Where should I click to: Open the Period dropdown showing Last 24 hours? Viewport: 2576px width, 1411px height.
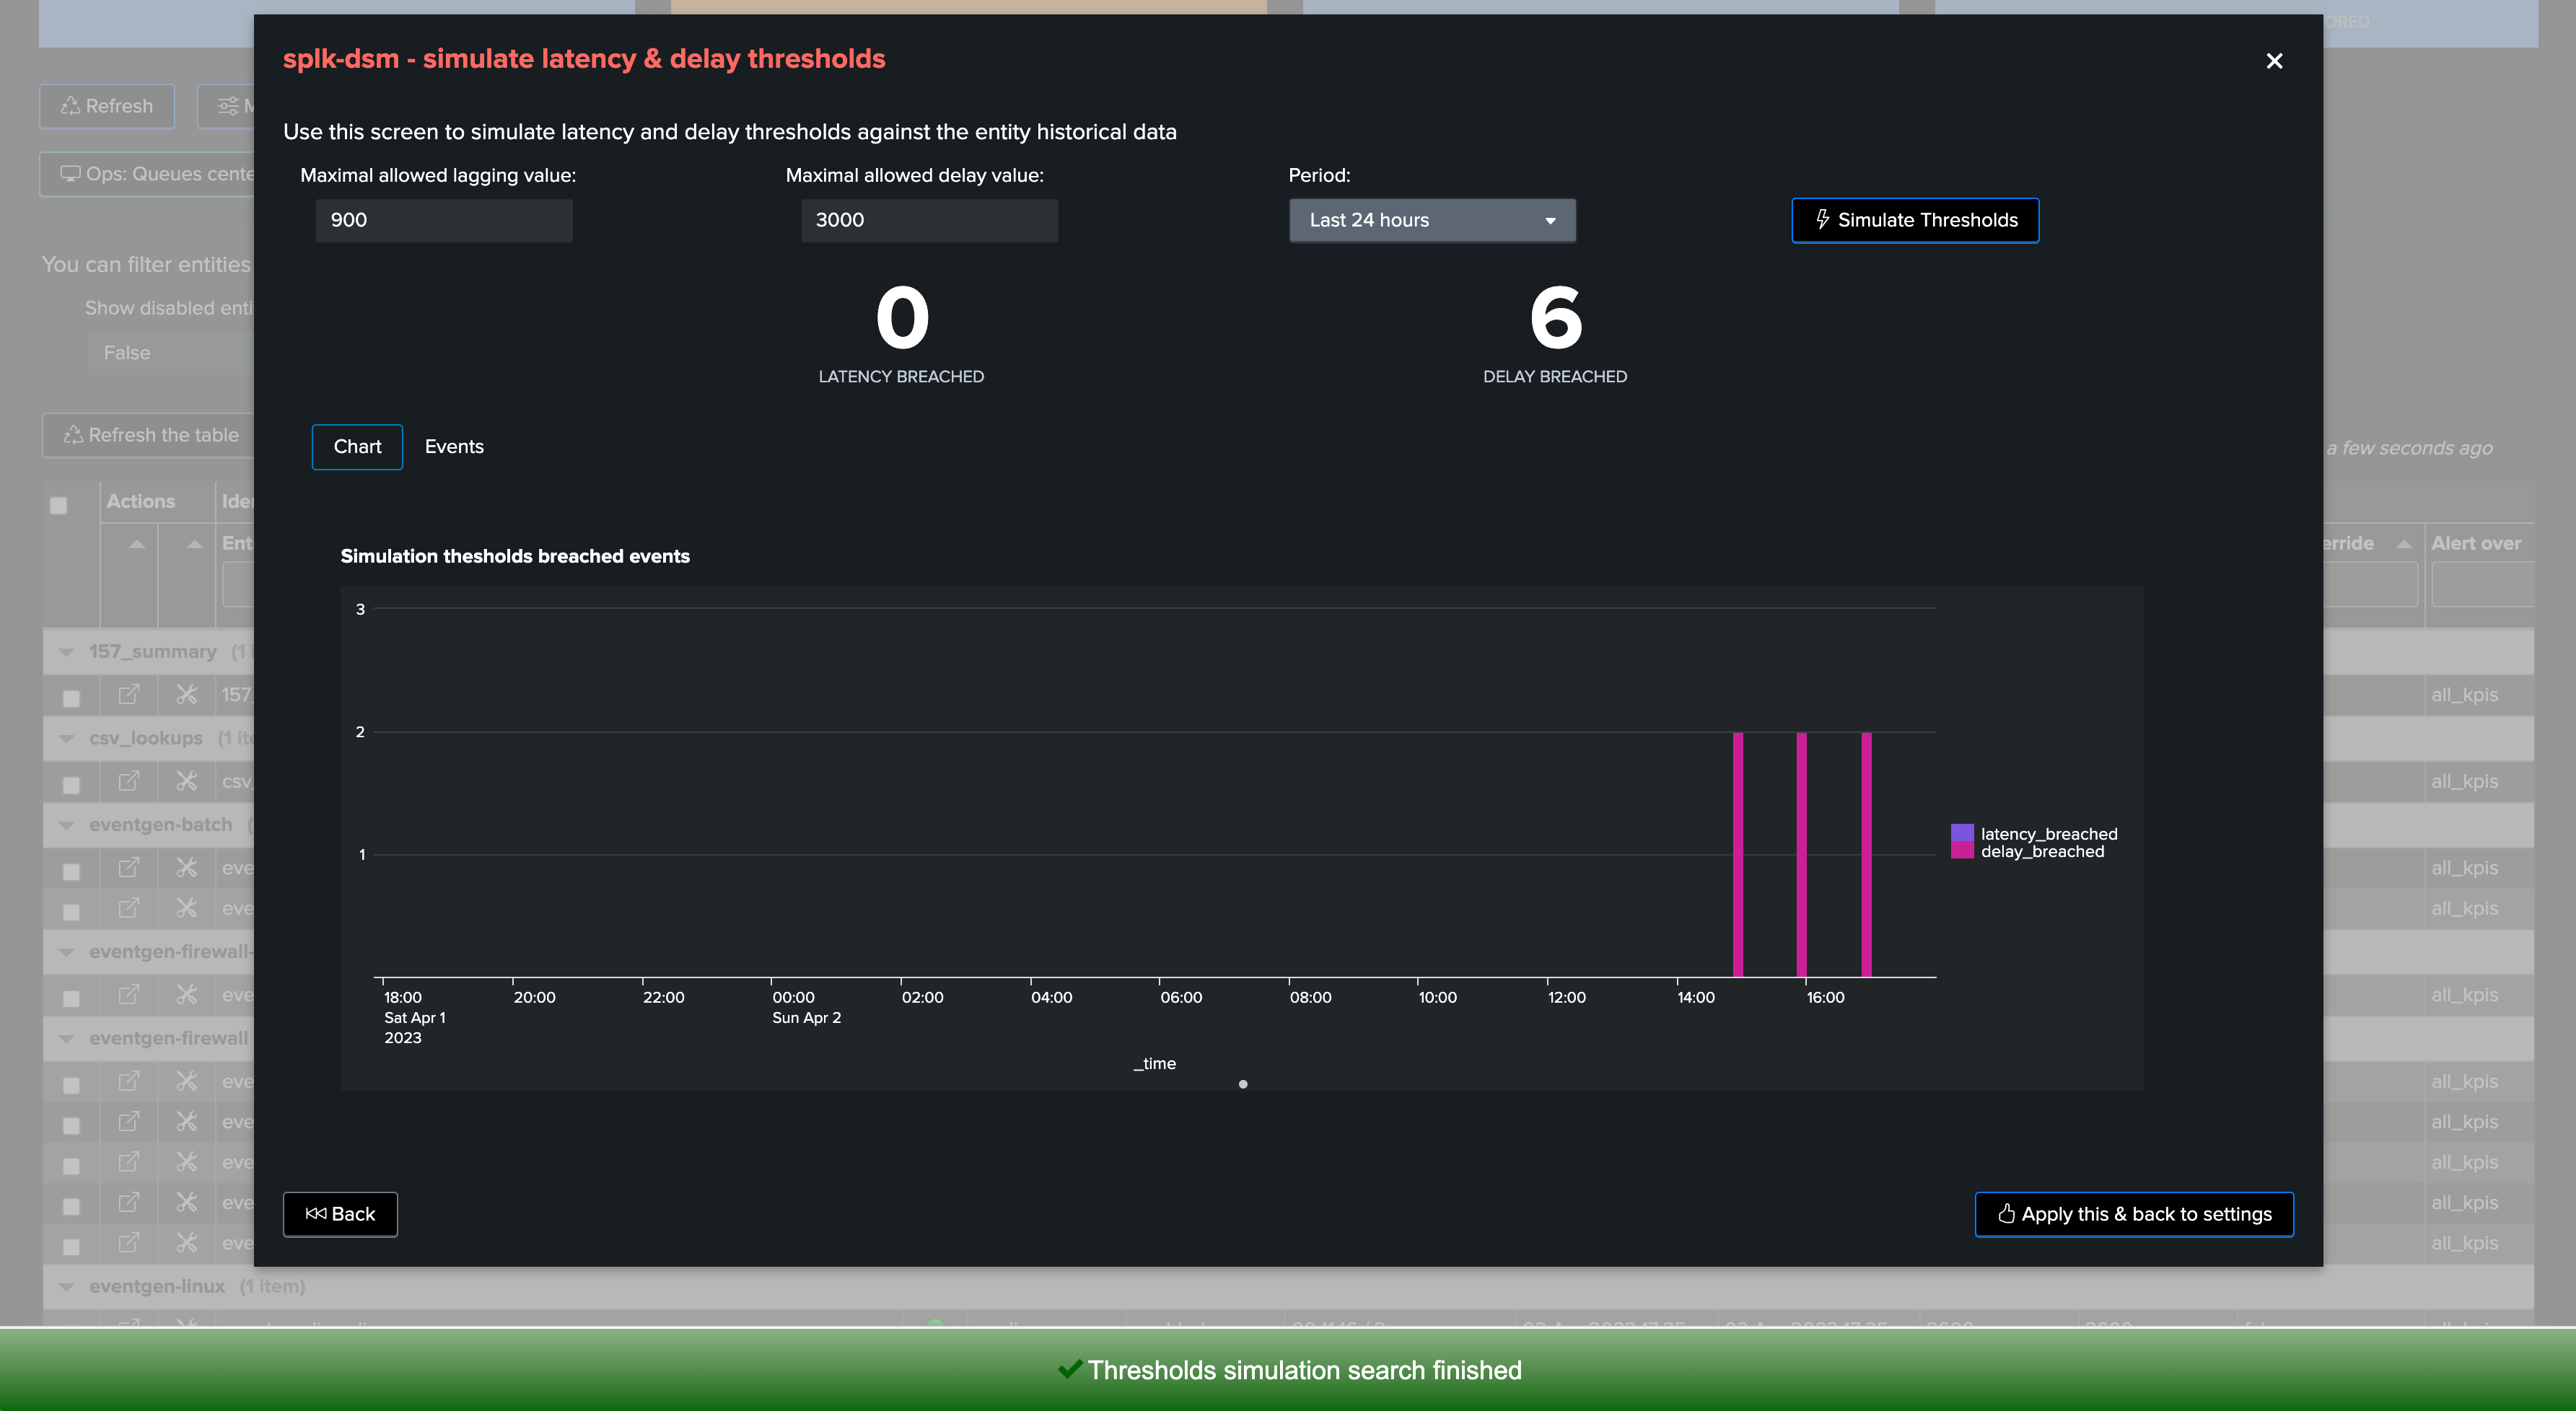pyautogui.click(x=1431, y=220)
